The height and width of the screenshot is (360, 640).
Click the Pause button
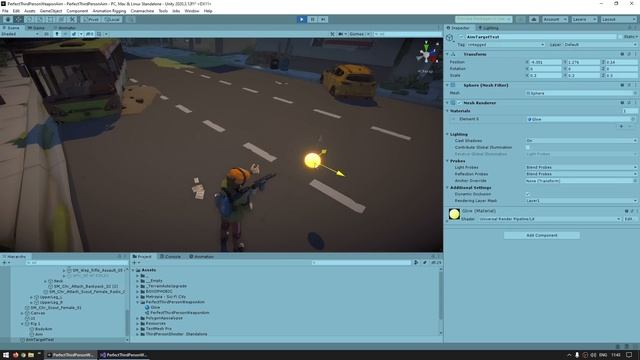click(x=313, y=19)
